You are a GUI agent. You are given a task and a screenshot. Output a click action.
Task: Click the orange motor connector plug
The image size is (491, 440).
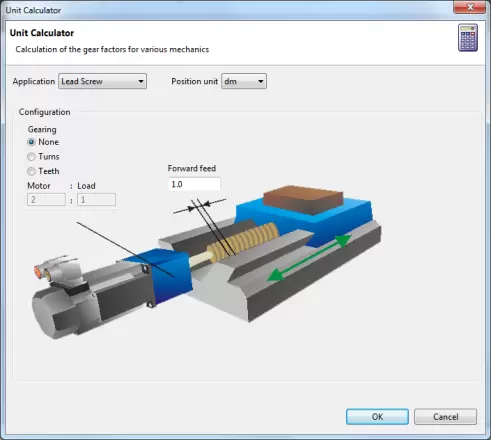point(38,272)
